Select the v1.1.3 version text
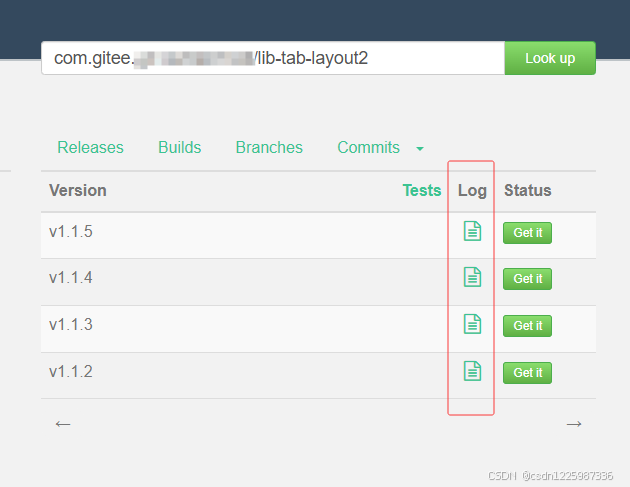Image resolution: width=630 pixels, height=487 pixels. [x=71, y=324]
